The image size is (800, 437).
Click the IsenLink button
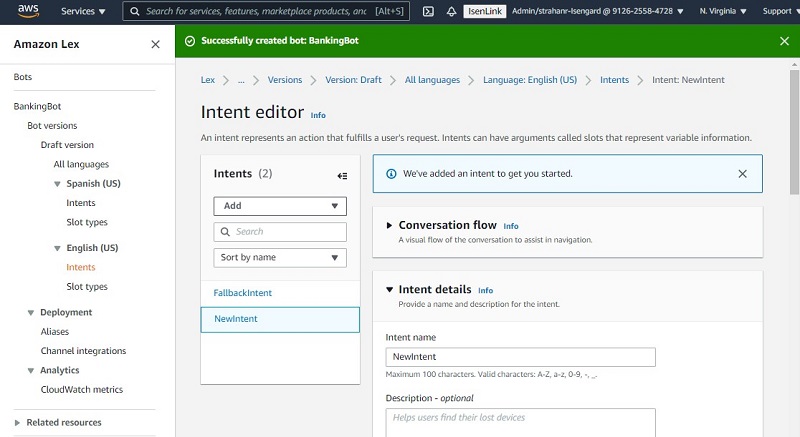(x=485, y=11)
